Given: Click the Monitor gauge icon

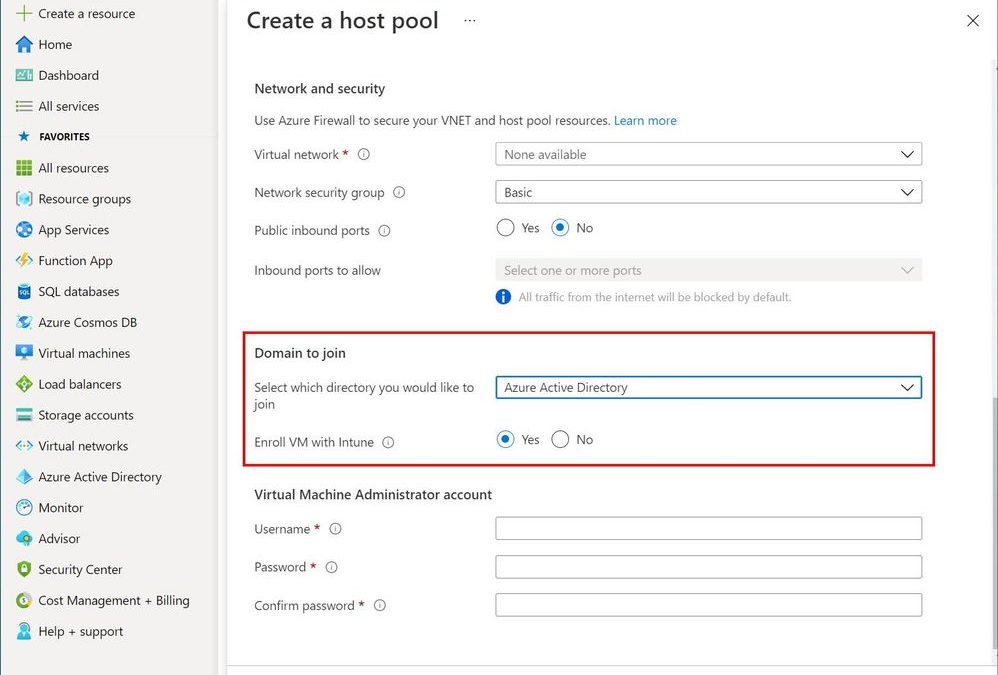Looking at the screenshot, I should tap(24, 508).
